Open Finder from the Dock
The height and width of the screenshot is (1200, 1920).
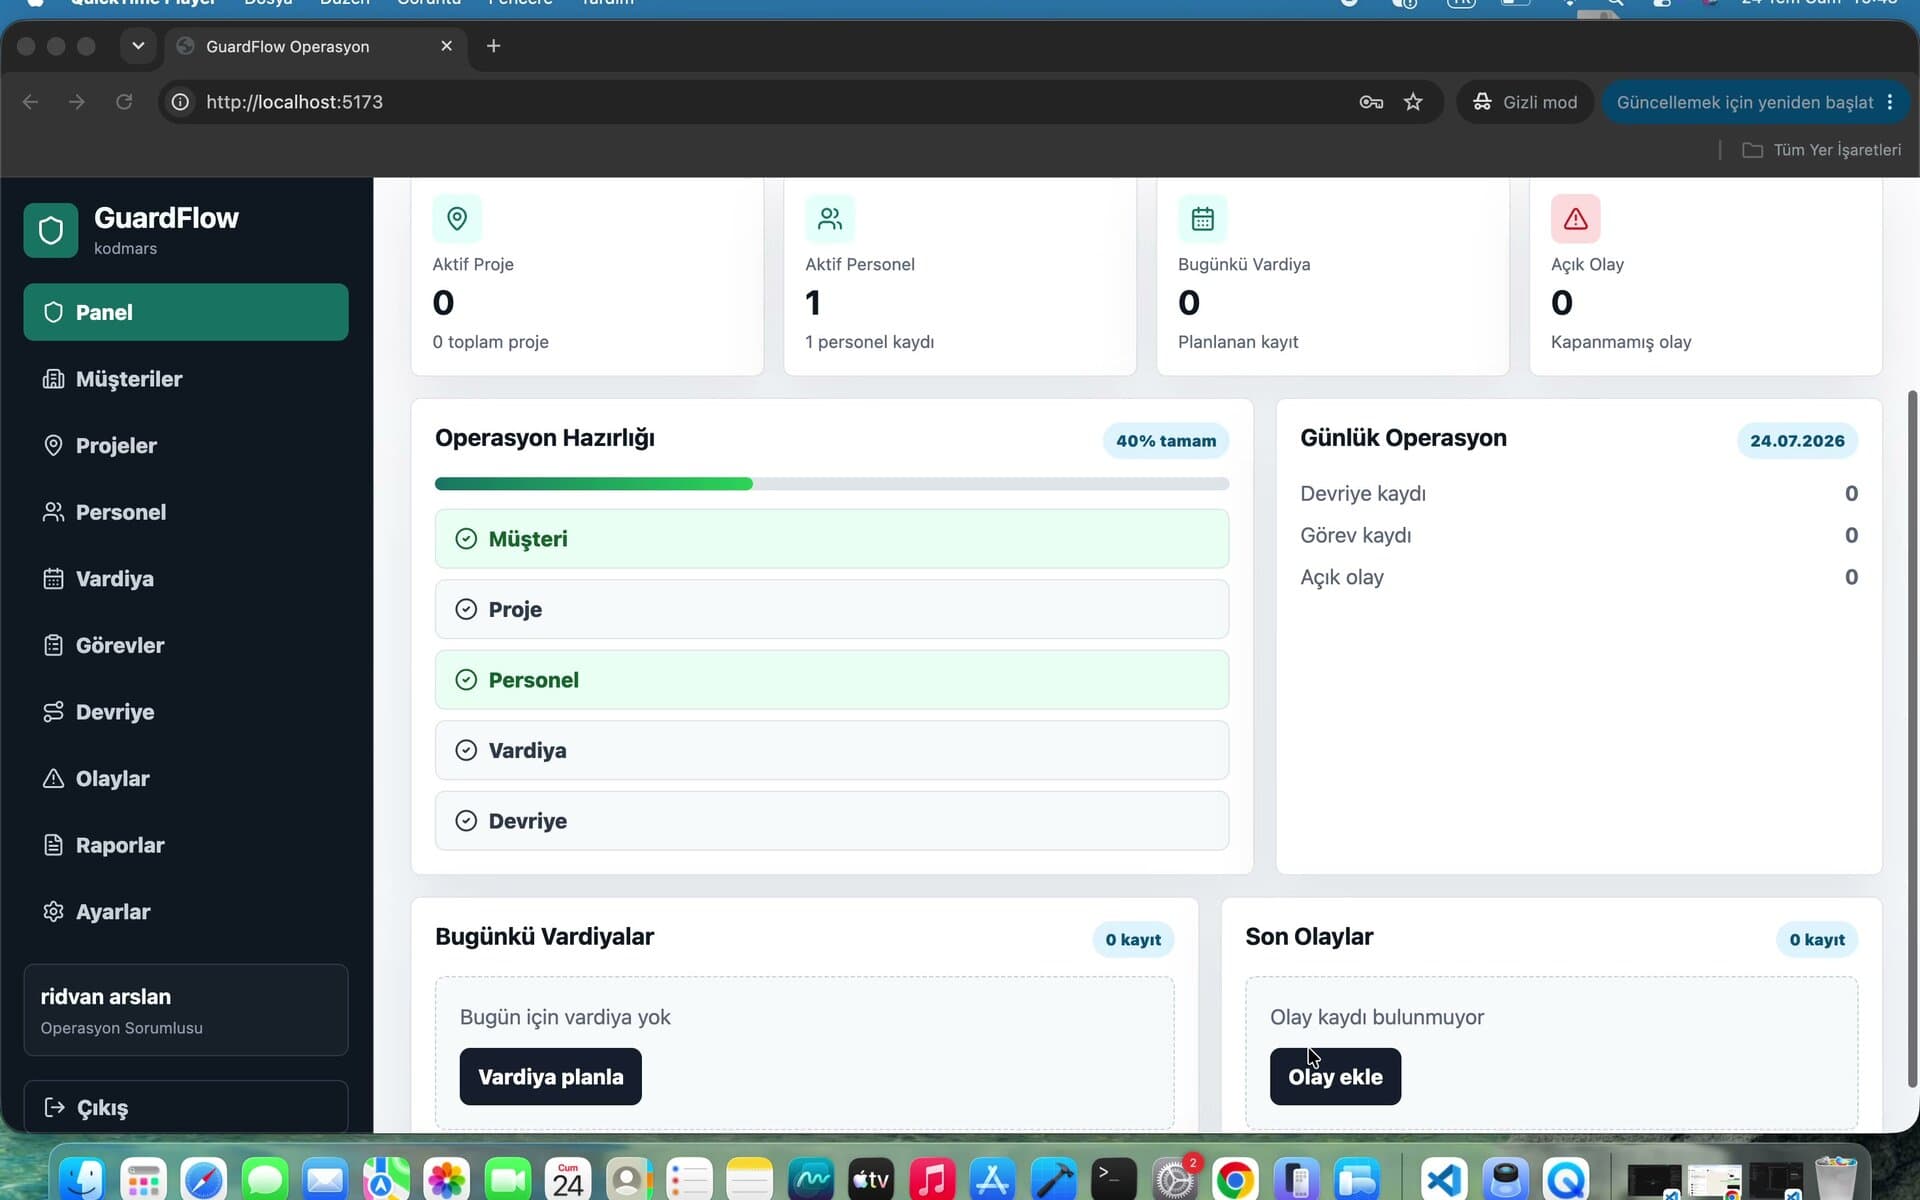(x=83, y=1181)
